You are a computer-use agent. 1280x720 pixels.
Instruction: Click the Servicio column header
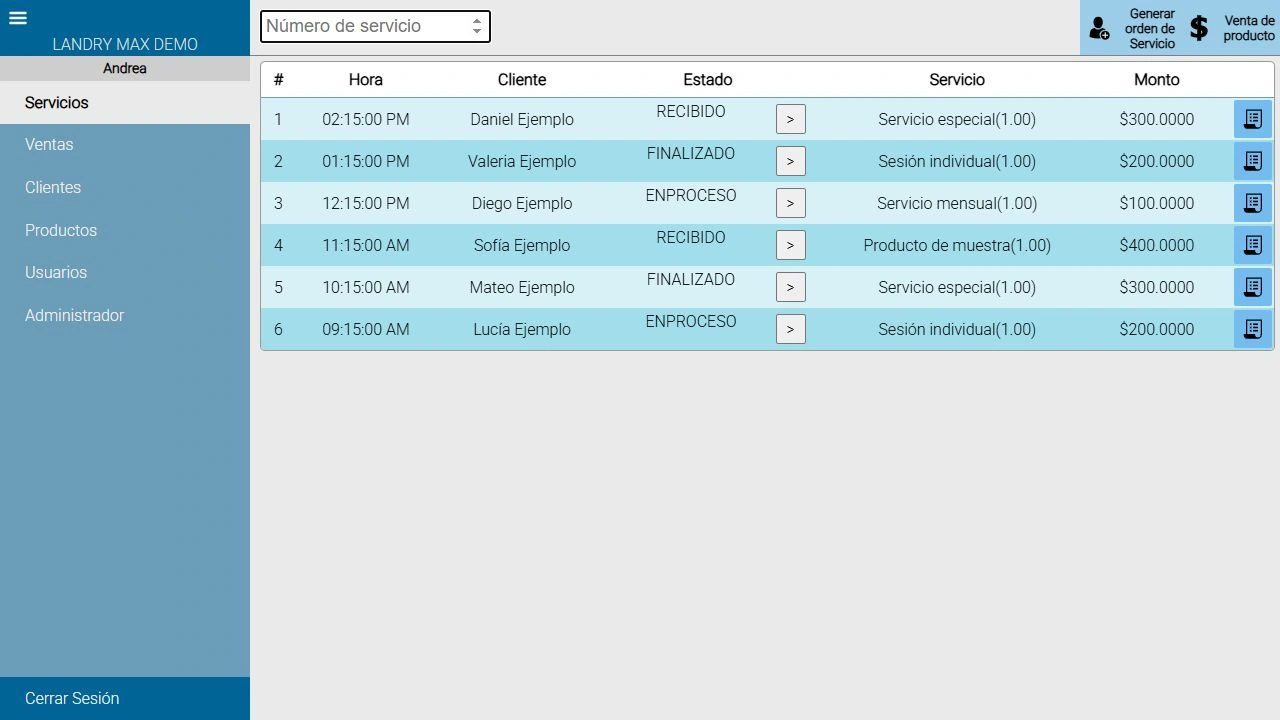pyautogui.click(x=957, y=80)
